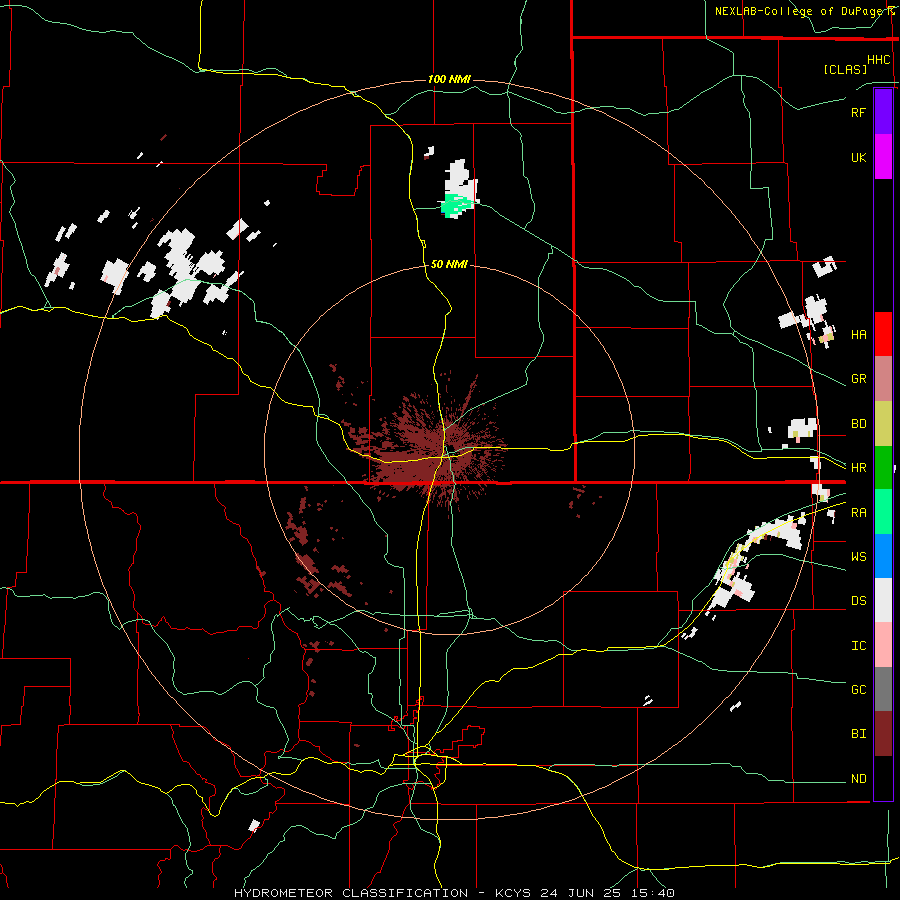Select the GR legend color block
The width and height of the screenshot is (900, 900).
pyautogui.click(x=883, y=379)
